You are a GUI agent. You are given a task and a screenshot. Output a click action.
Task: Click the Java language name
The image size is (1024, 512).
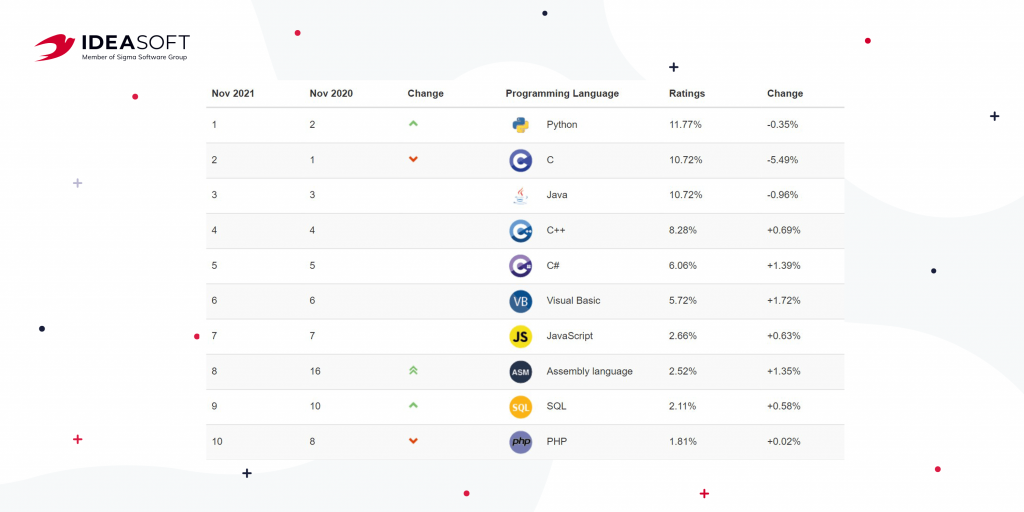(x=556, y=195)
